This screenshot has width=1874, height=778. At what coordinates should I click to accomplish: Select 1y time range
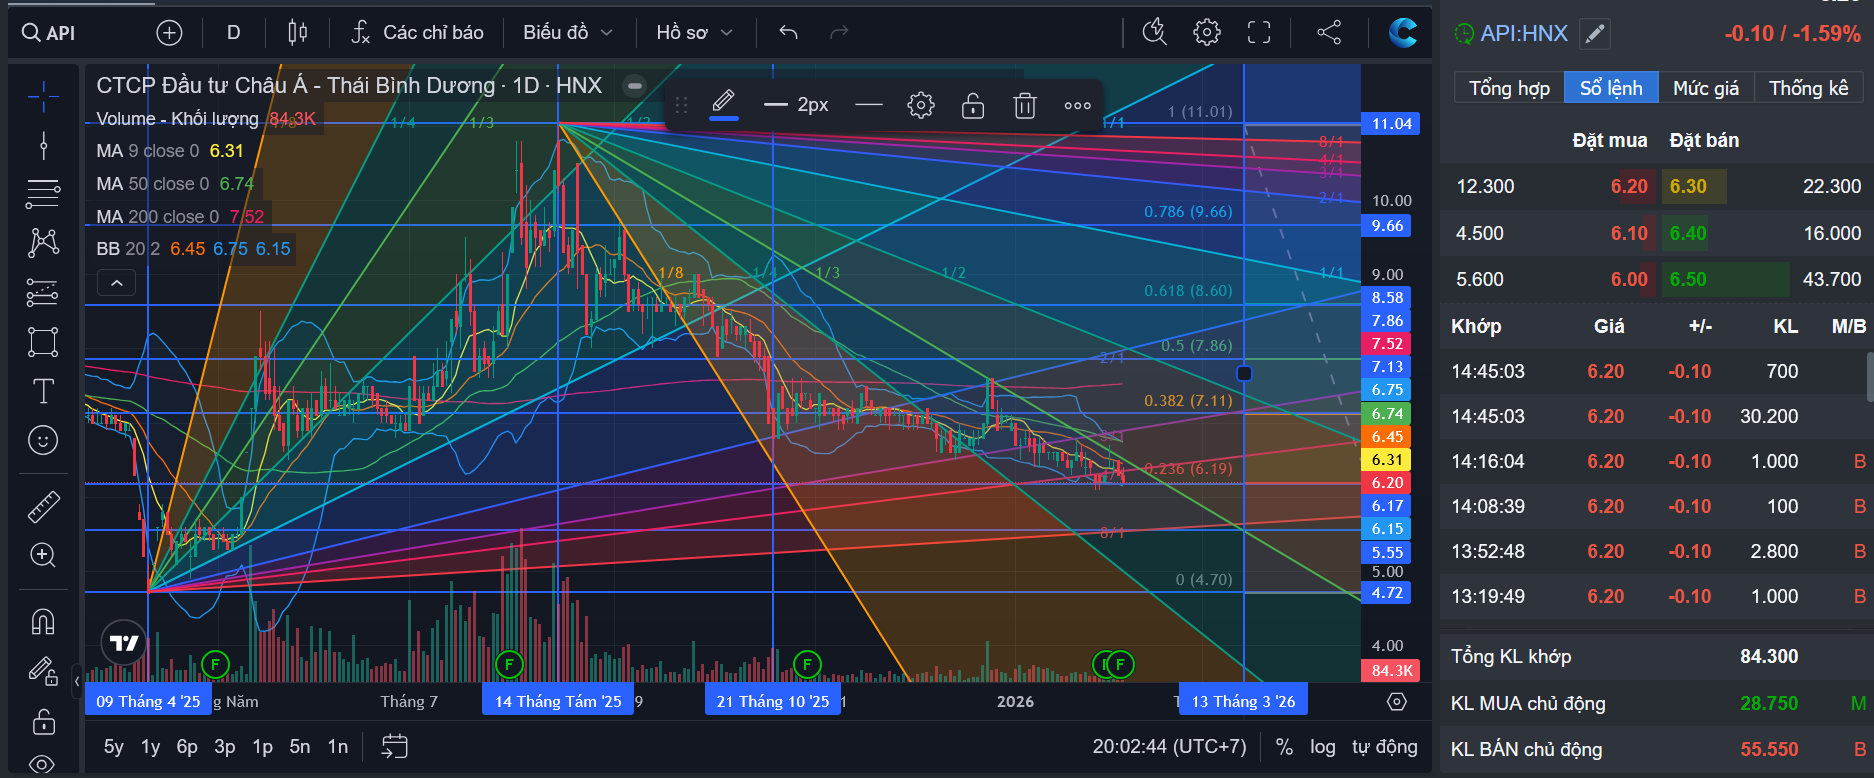[151, 747]
